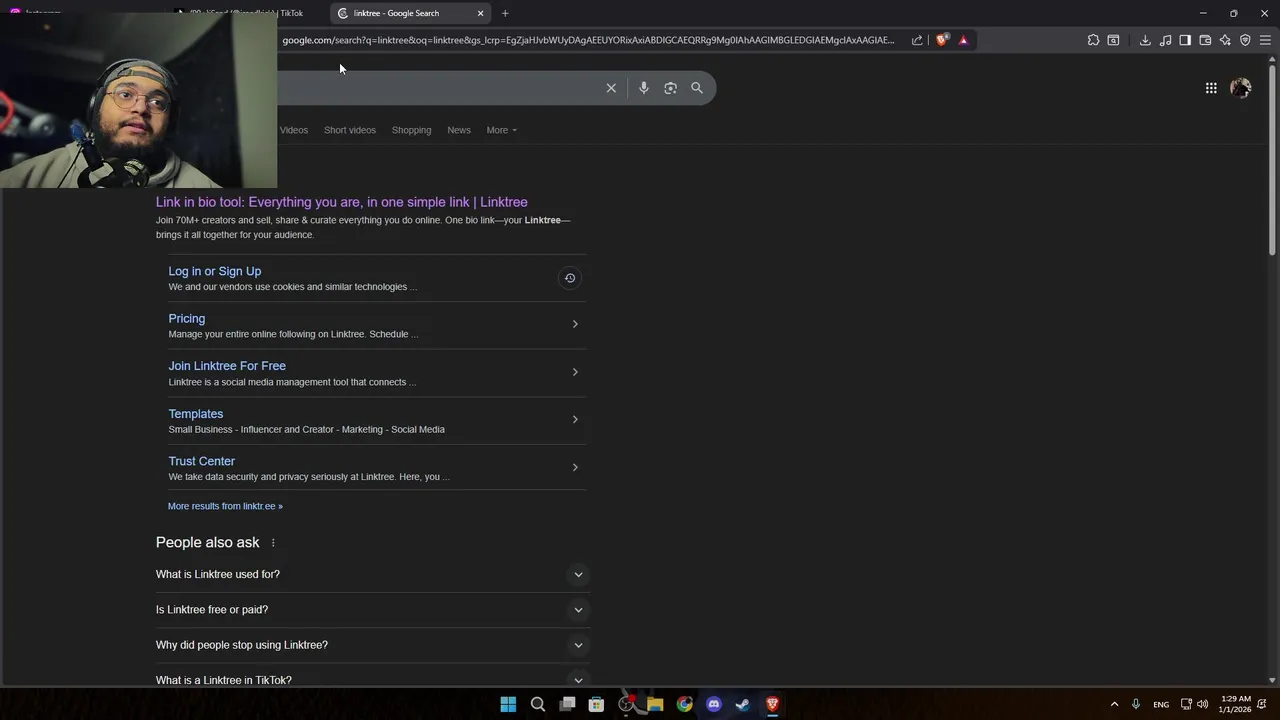Expand Is Linktree free or paid?
1280x720 pixels.
click(373, 610)
